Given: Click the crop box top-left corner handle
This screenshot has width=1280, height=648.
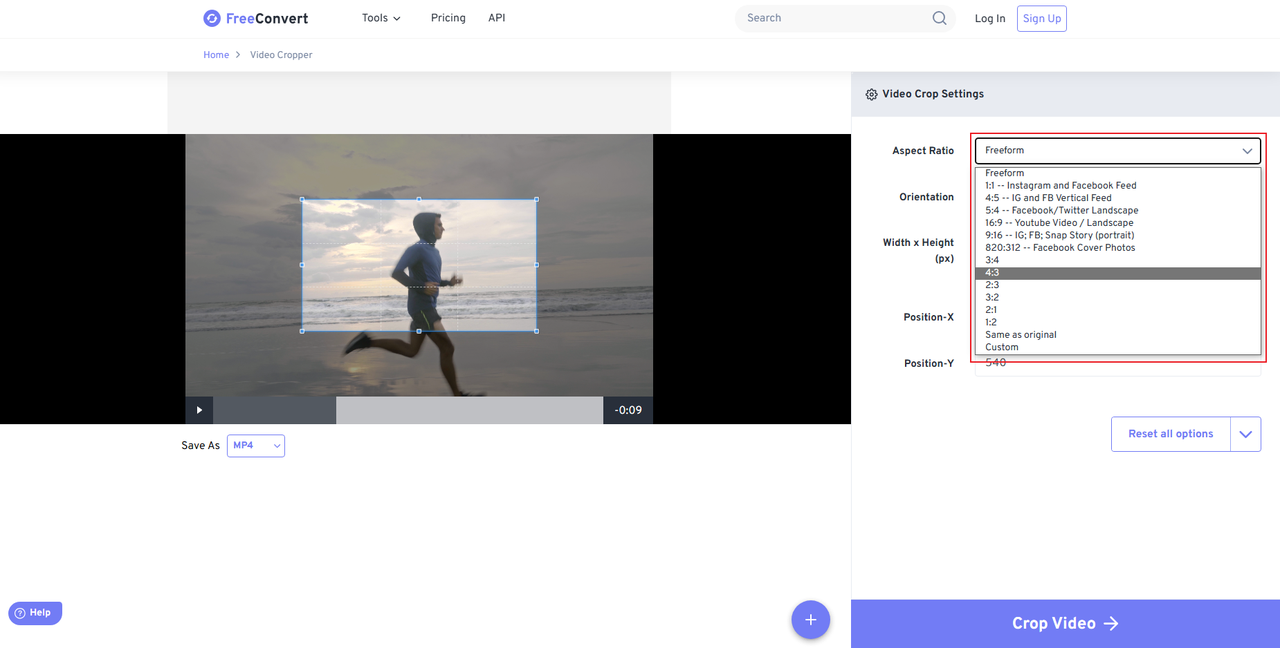Looking at the screenshot, I should click(302, 199).
